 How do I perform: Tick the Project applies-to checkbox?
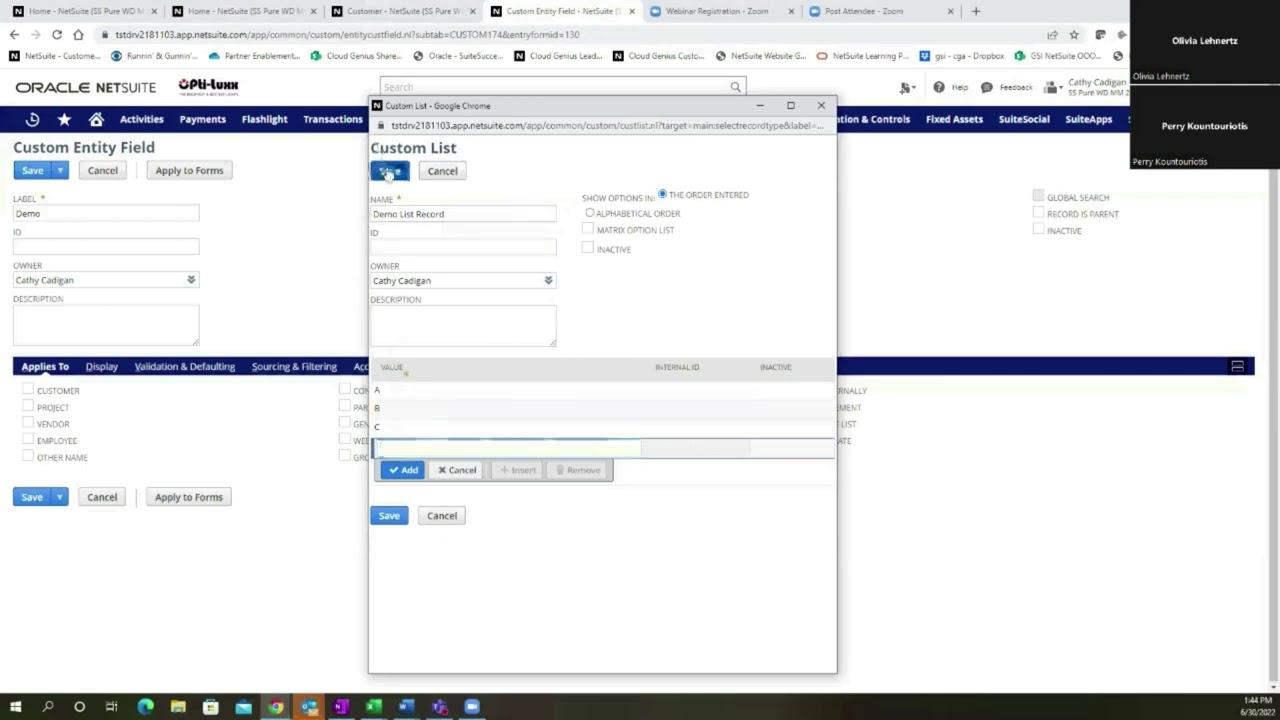coord(28,407)
